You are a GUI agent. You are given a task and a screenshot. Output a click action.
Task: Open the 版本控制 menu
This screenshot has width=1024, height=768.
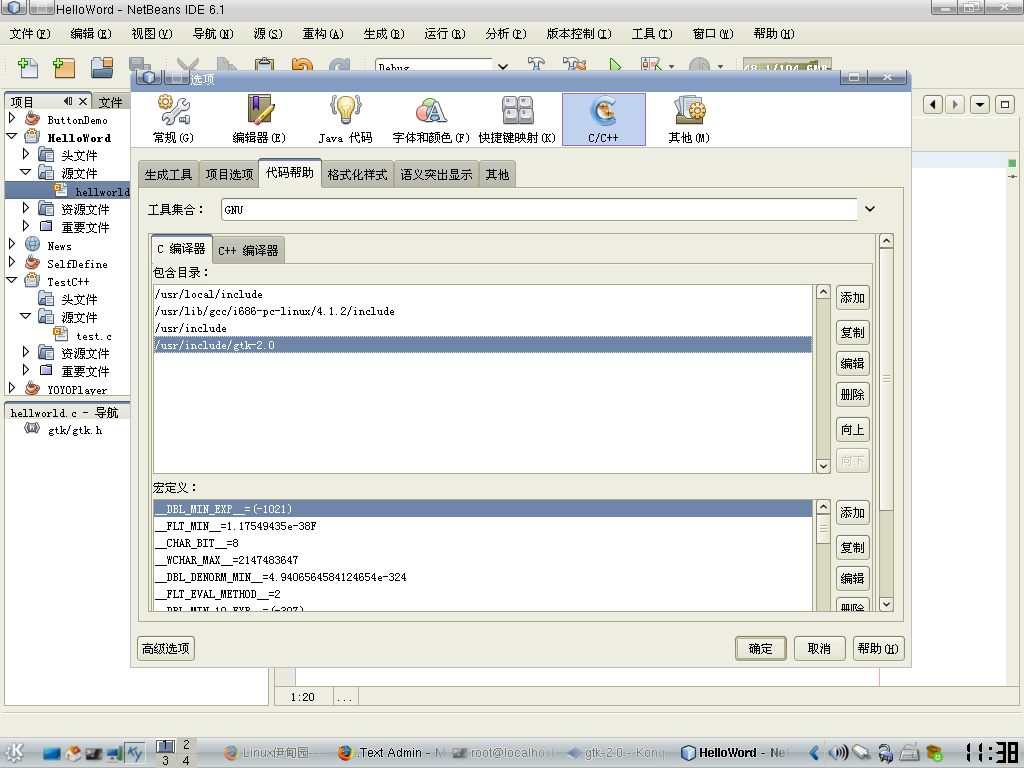click(579, 33)
